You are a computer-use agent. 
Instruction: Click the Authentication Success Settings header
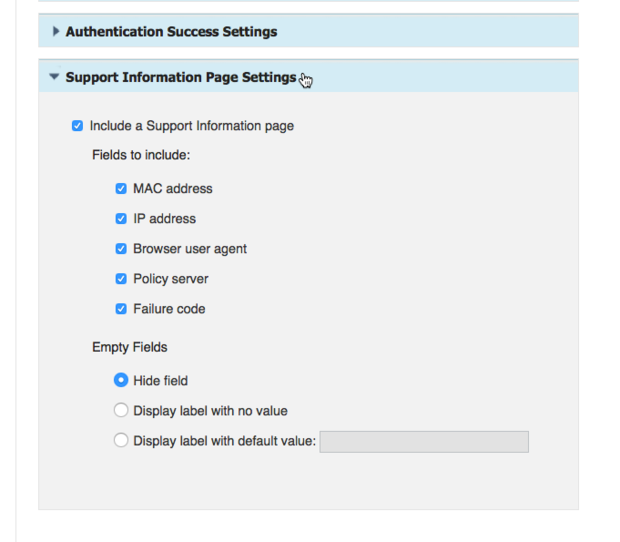(x=308, y=31)
